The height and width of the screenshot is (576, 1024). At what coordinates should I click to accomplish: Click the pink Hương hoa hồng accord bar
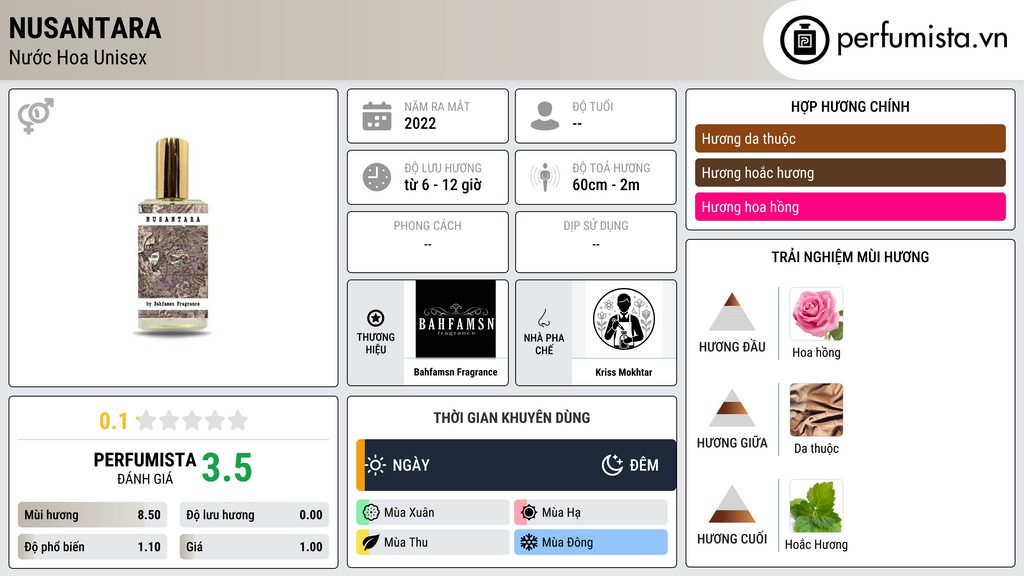(x=850, y=207)
